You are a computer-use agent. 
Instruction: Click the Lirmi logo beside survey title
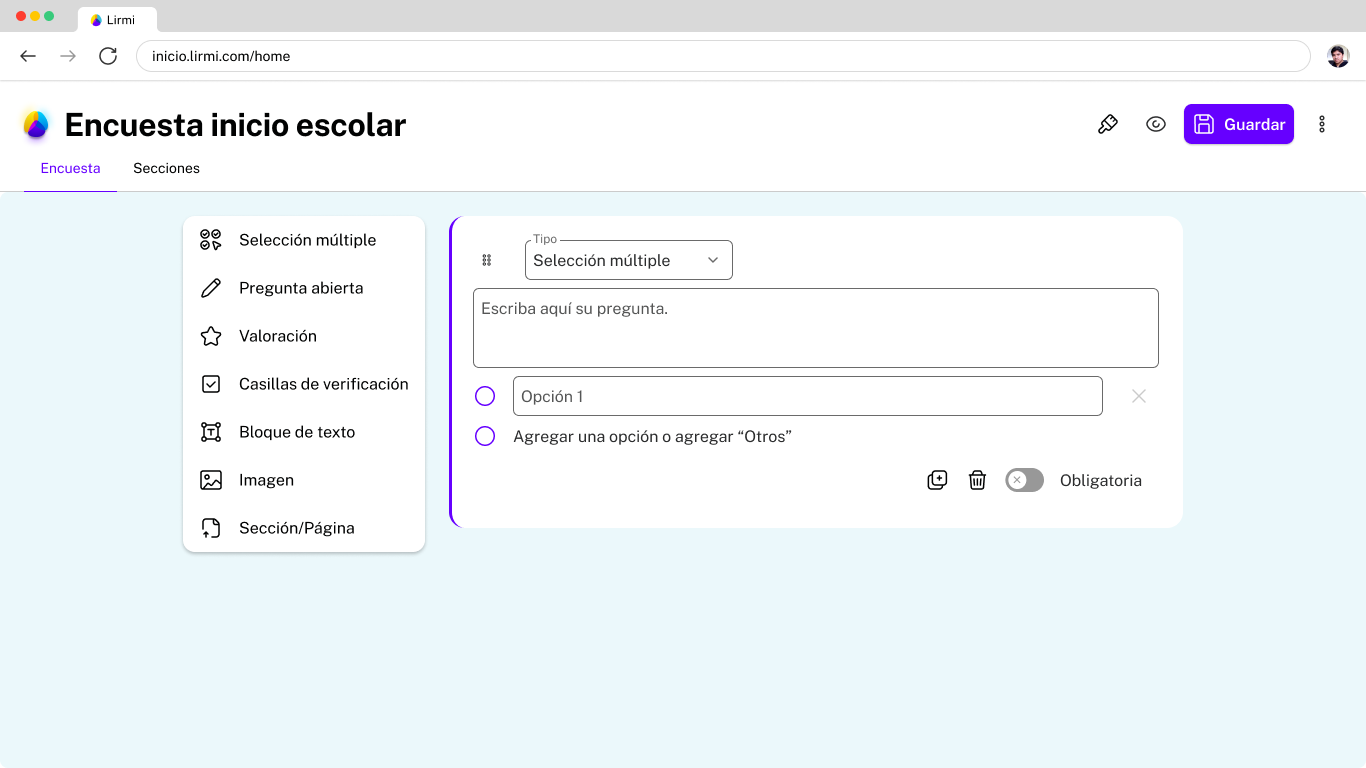coord(36,125)
